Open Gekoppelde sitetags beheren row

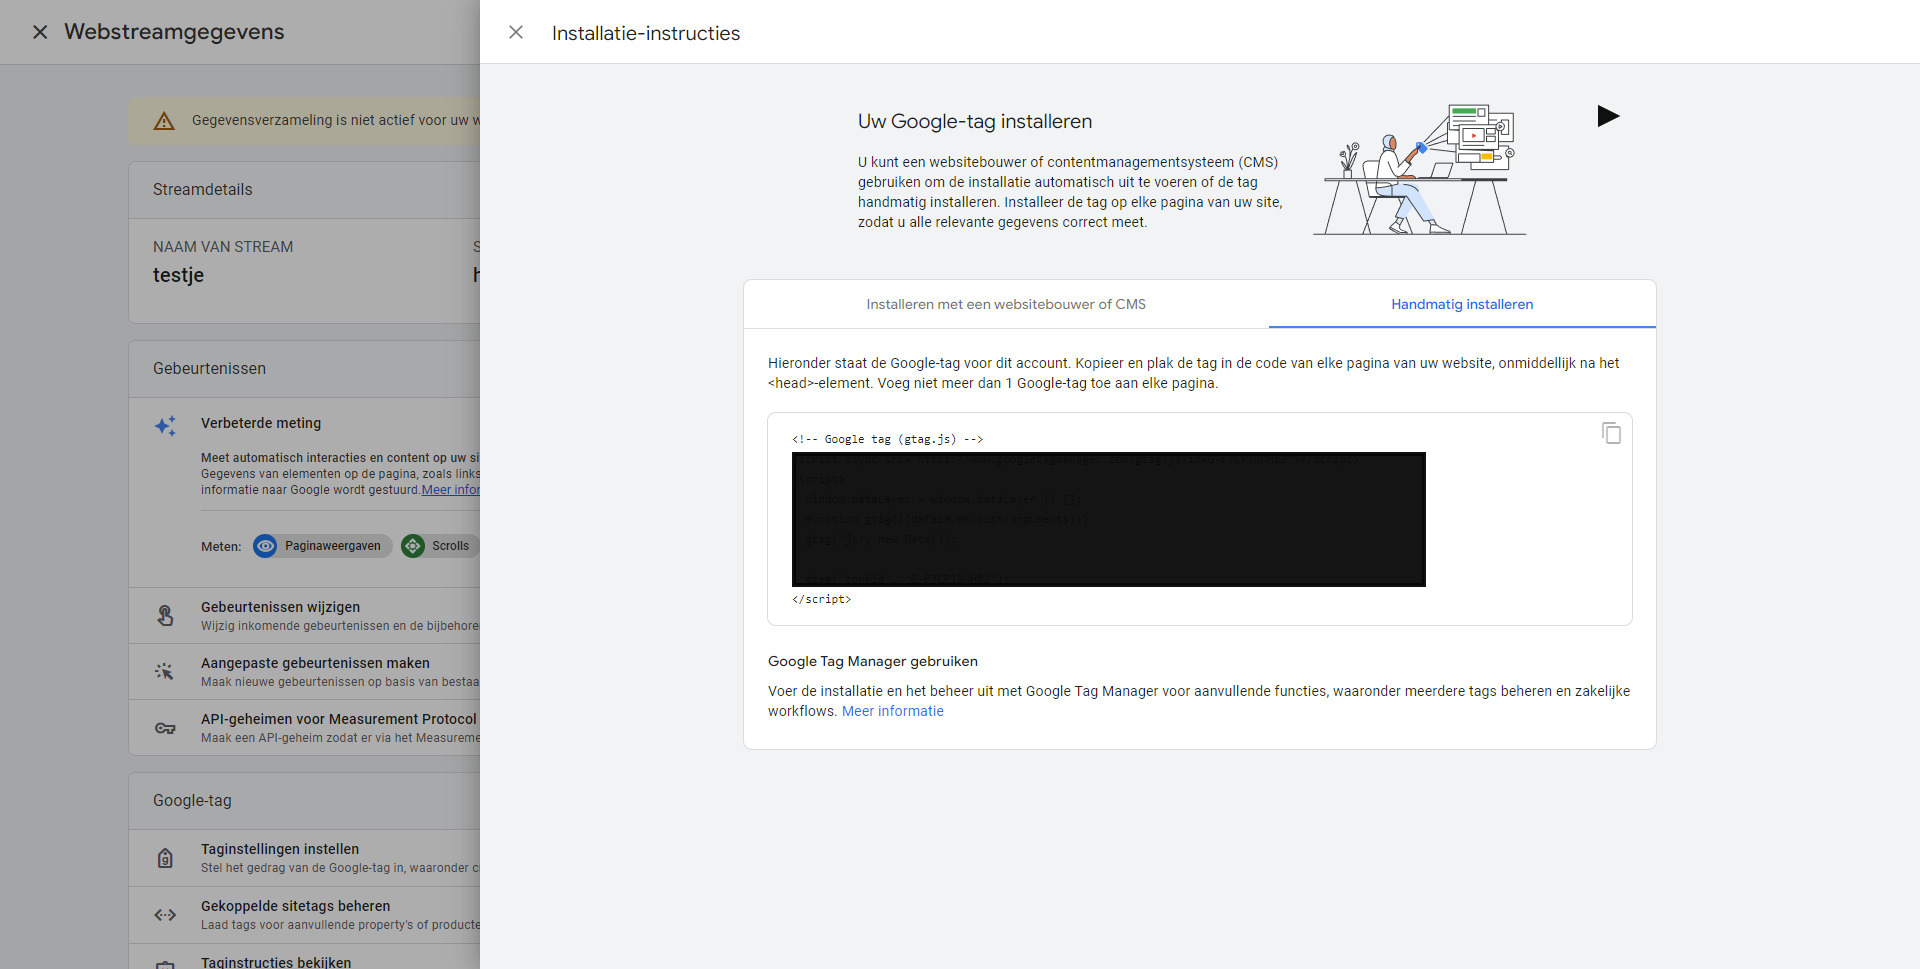[x=305, y=915]
